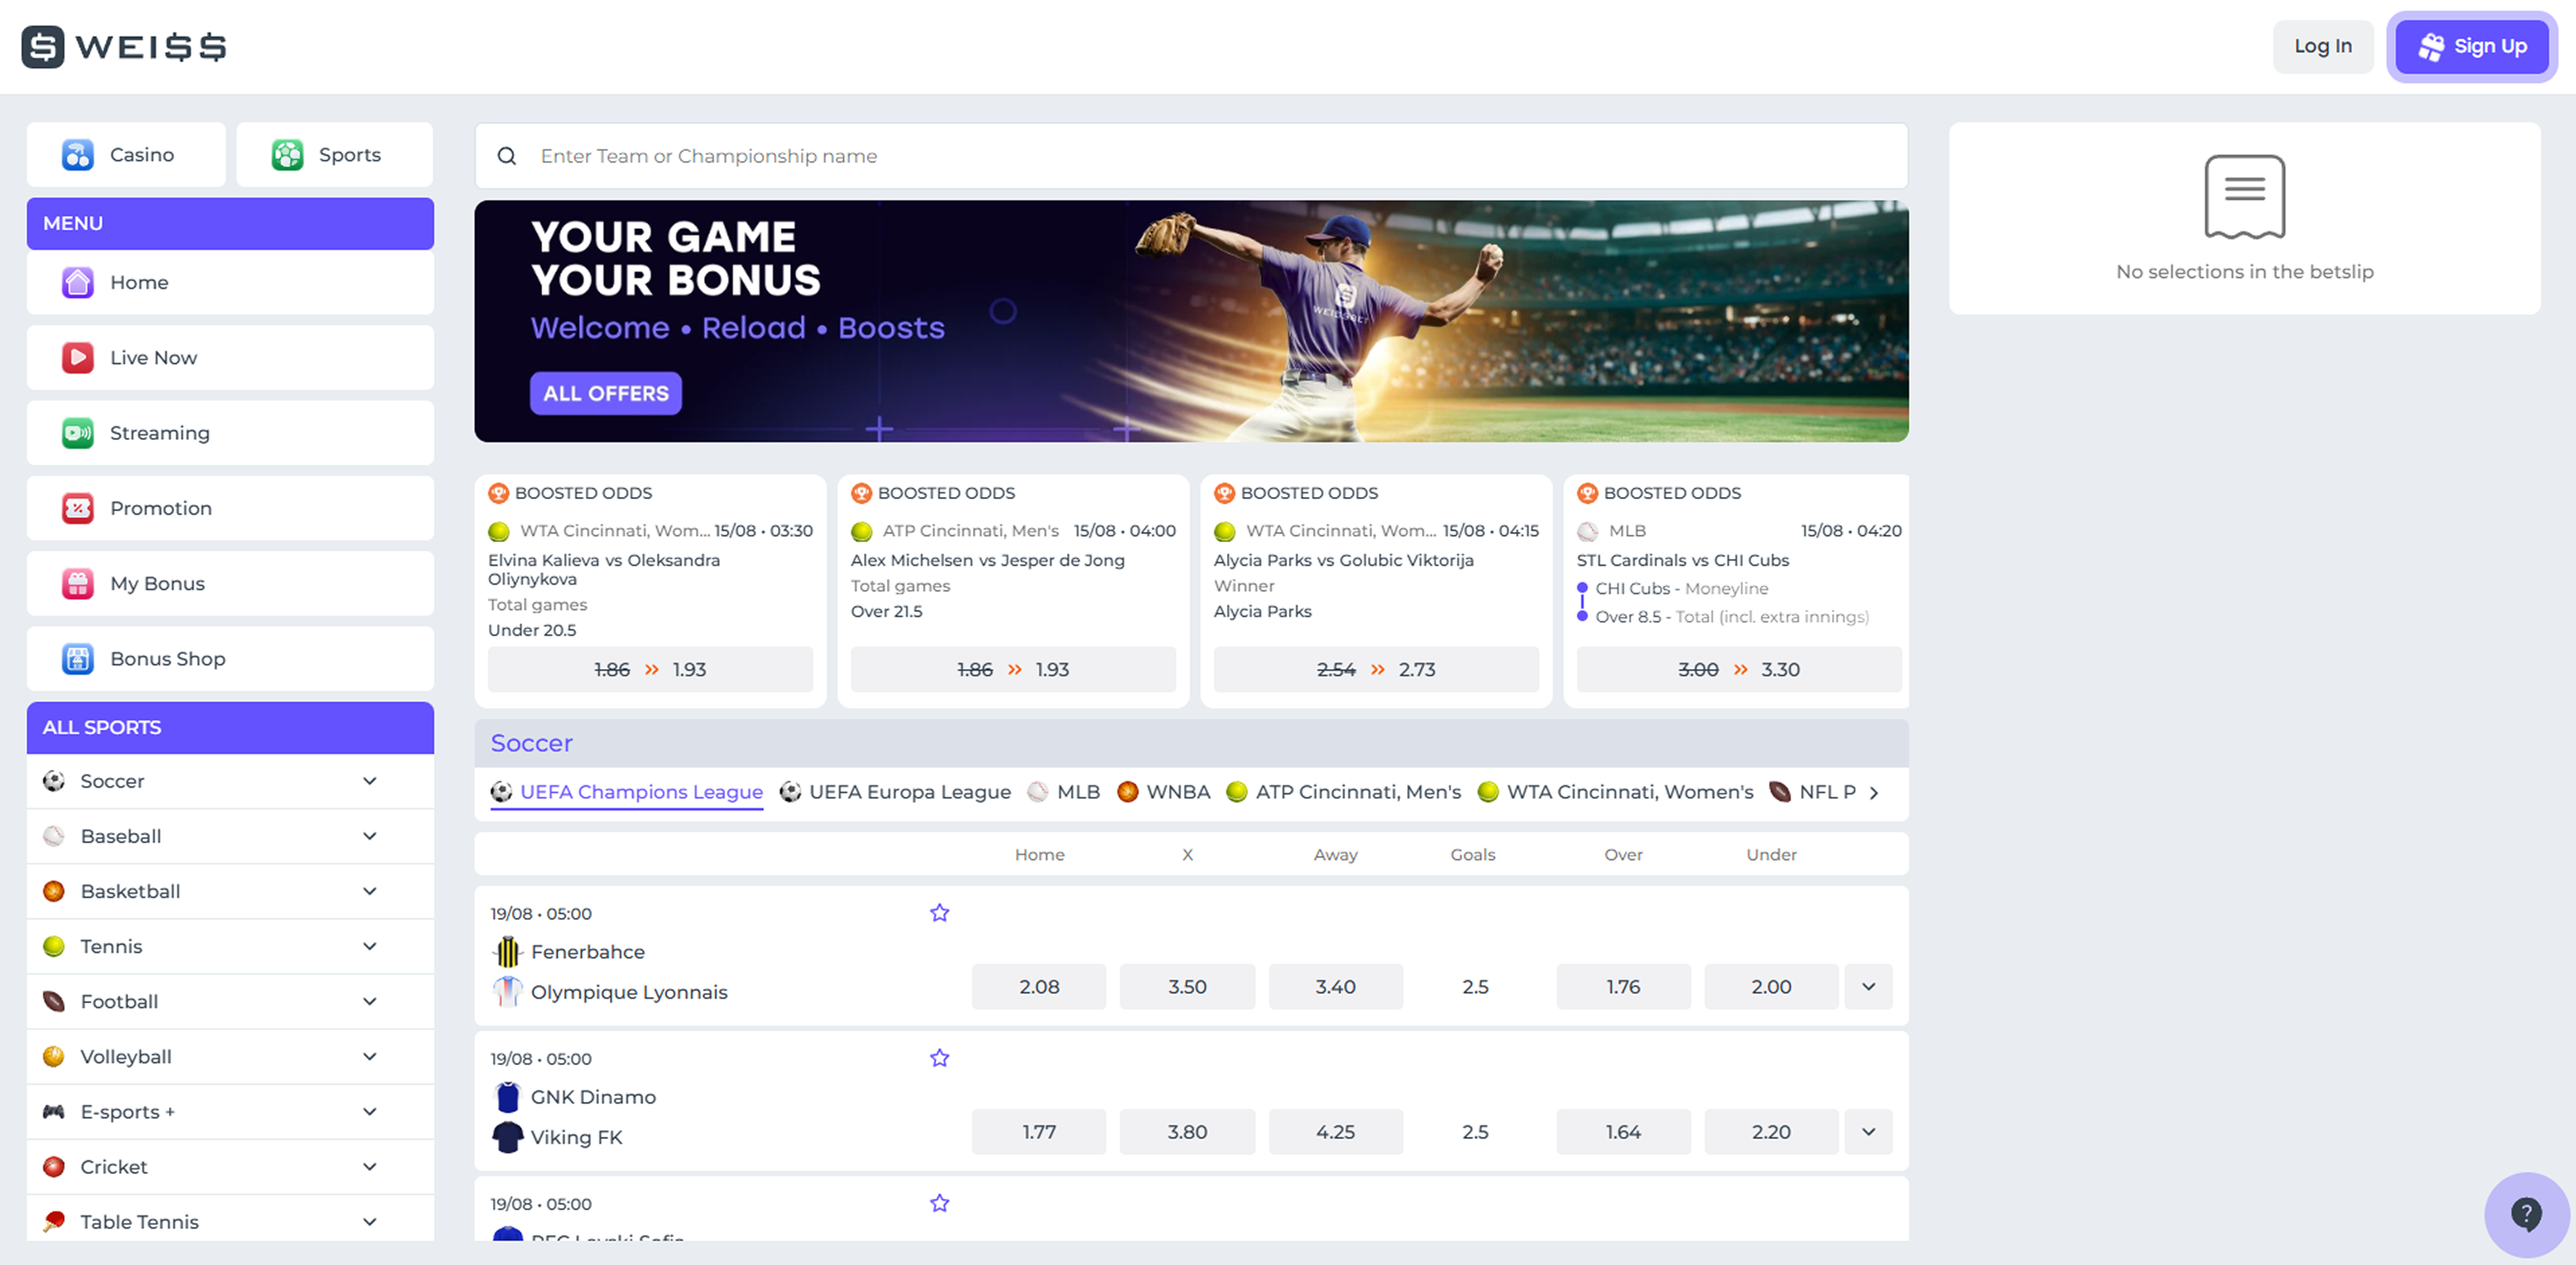The width and height of the screenshot is (2576, 1265).
Task: Click the My Bonus gift icon
Action: pyautogui.click(x=77, y=584)
